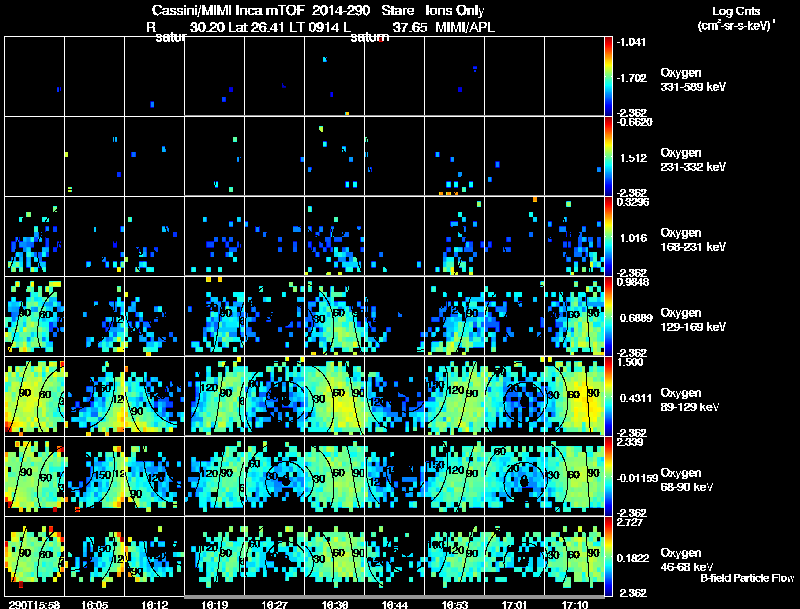Click the 'Log Cnts' scale heading
This screenshot has height=609, width=800.
click(736, 11)
